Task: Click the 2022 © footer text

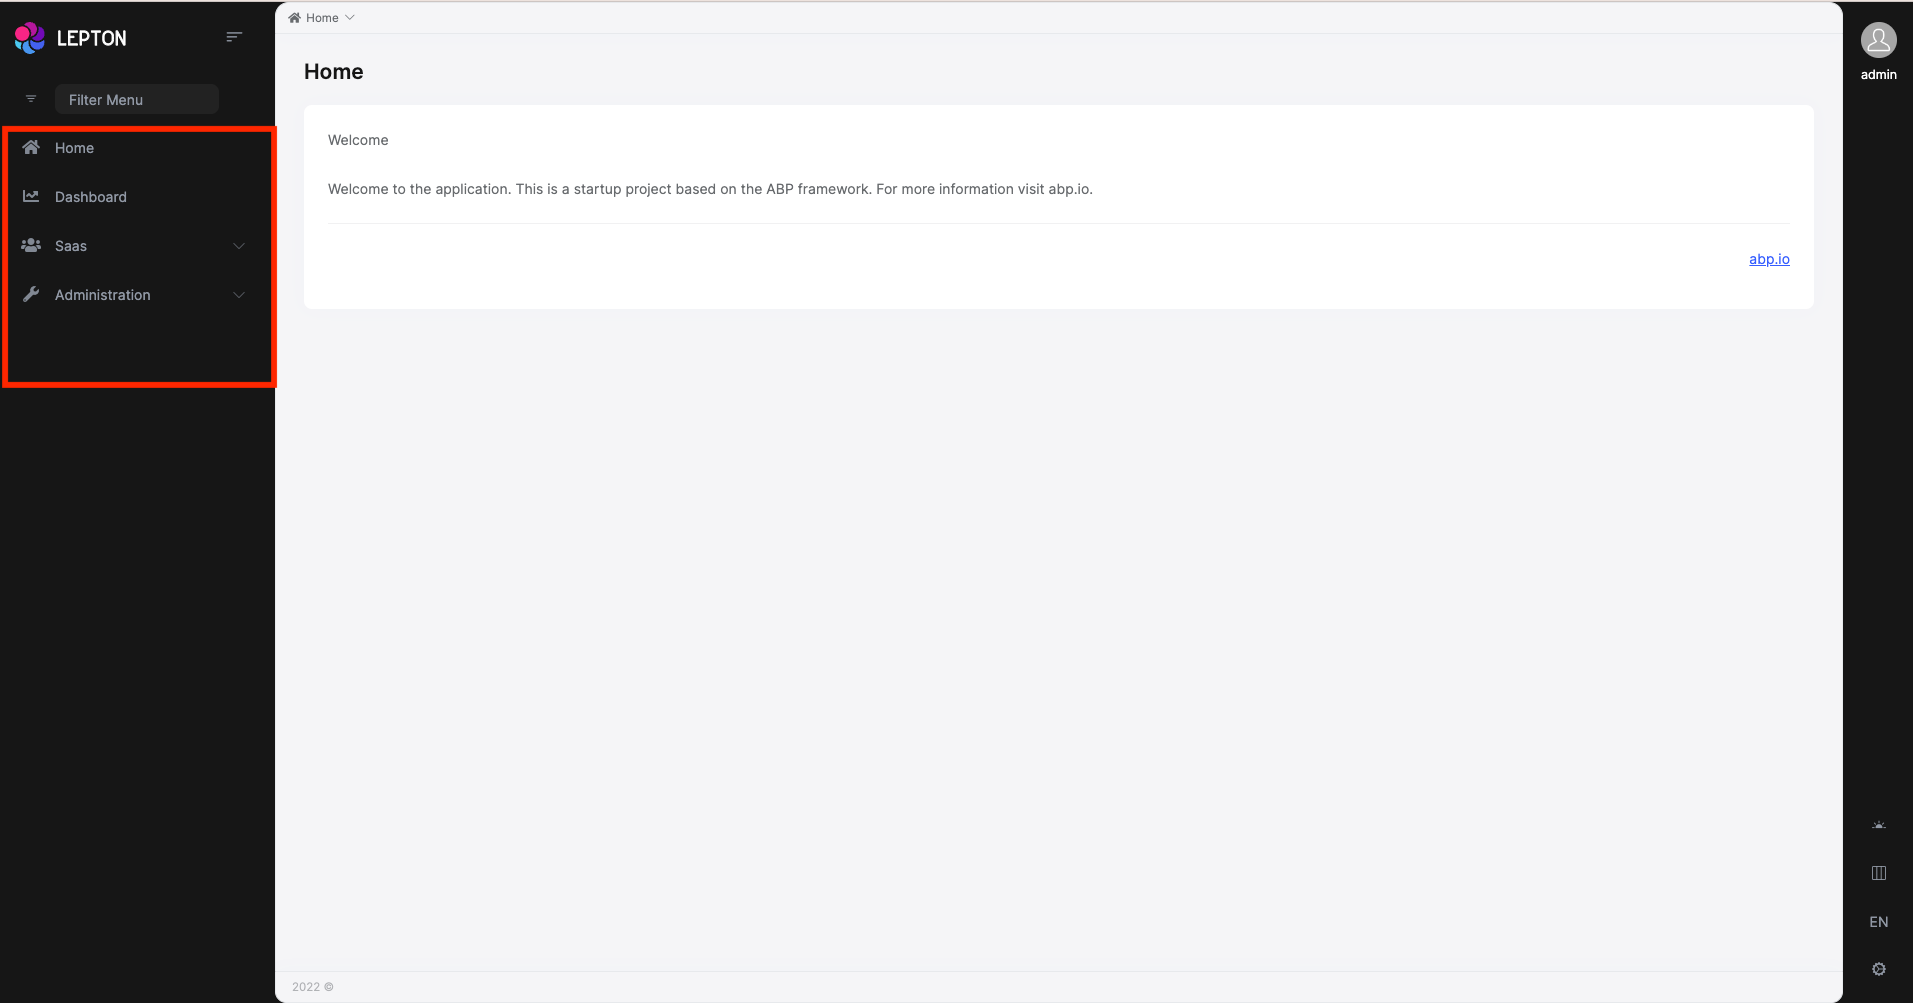Action: coord(313,987)
